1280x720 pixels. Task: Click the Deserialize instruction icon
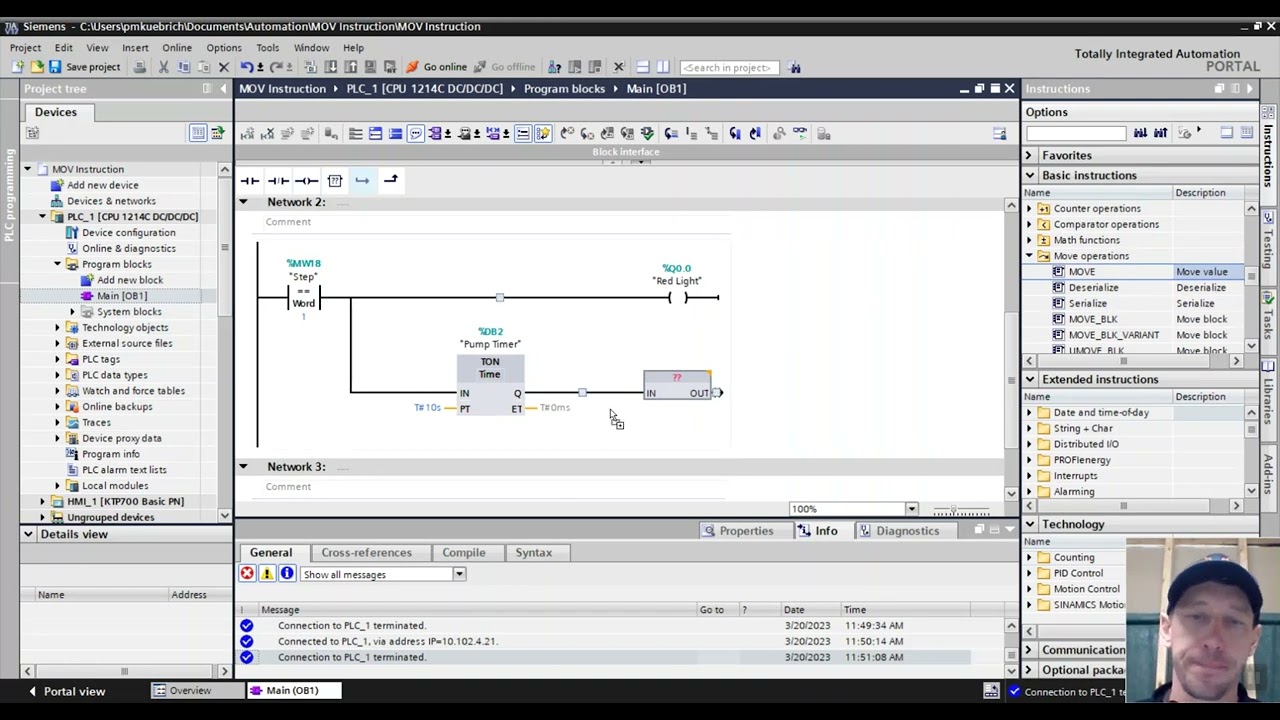(x=1059, y=288)
